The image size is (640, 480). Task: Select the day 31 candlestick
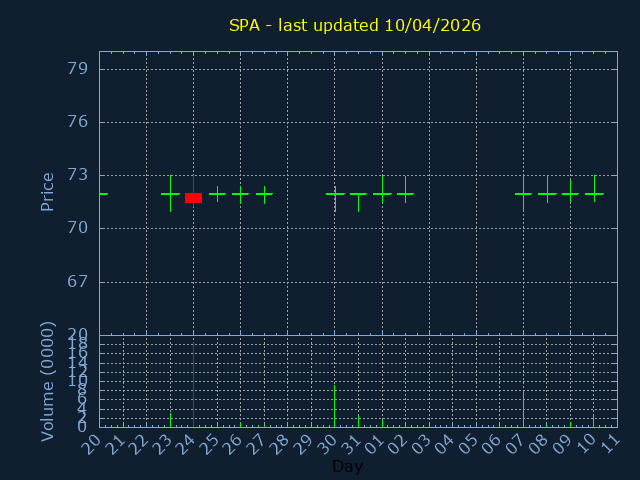point(358,194)
